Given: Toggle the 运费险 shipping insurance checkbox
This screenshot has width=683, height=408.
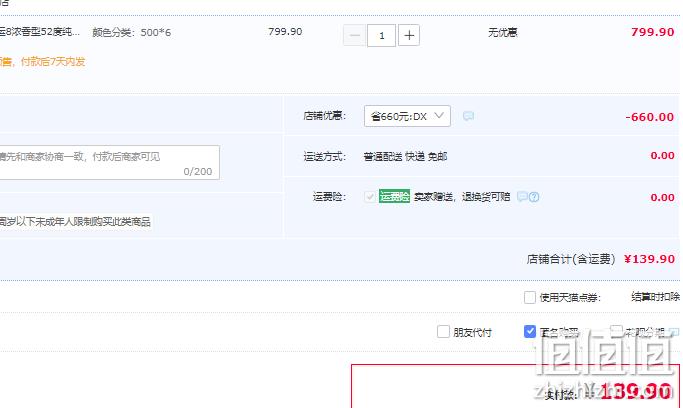Looking at the screenshot, I should click(370, 197).
